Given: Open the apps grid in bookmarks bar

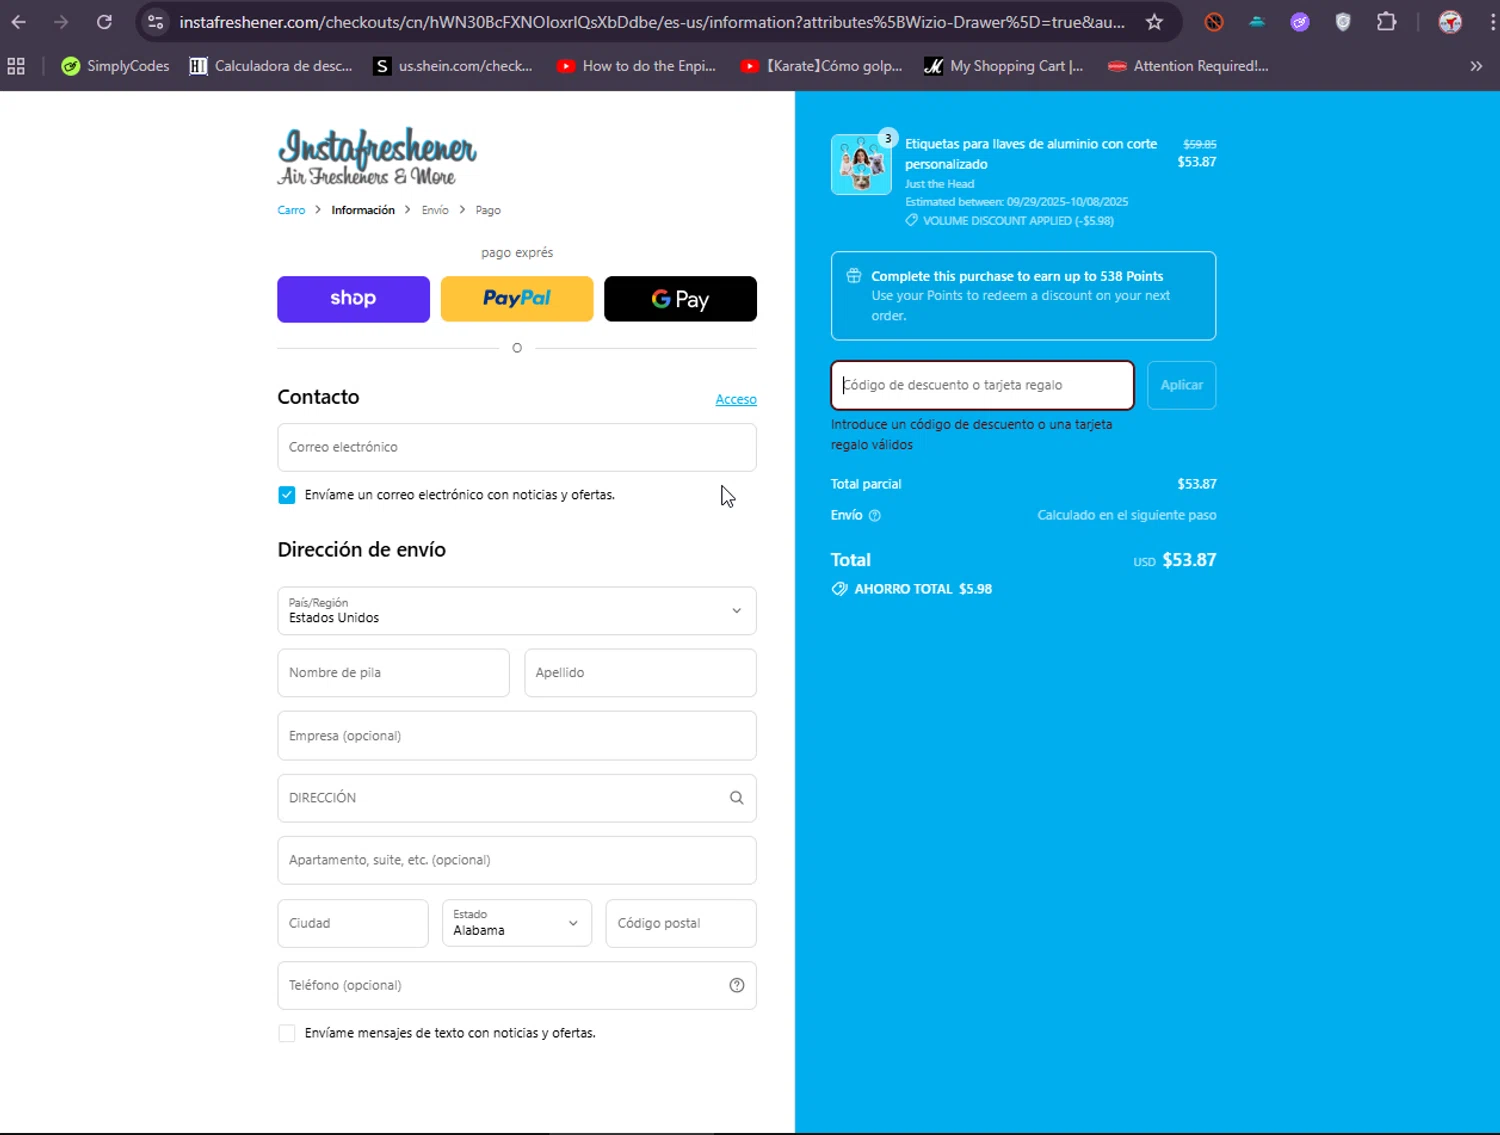Looking at the screenshot, I should click(x=16, y=66).
